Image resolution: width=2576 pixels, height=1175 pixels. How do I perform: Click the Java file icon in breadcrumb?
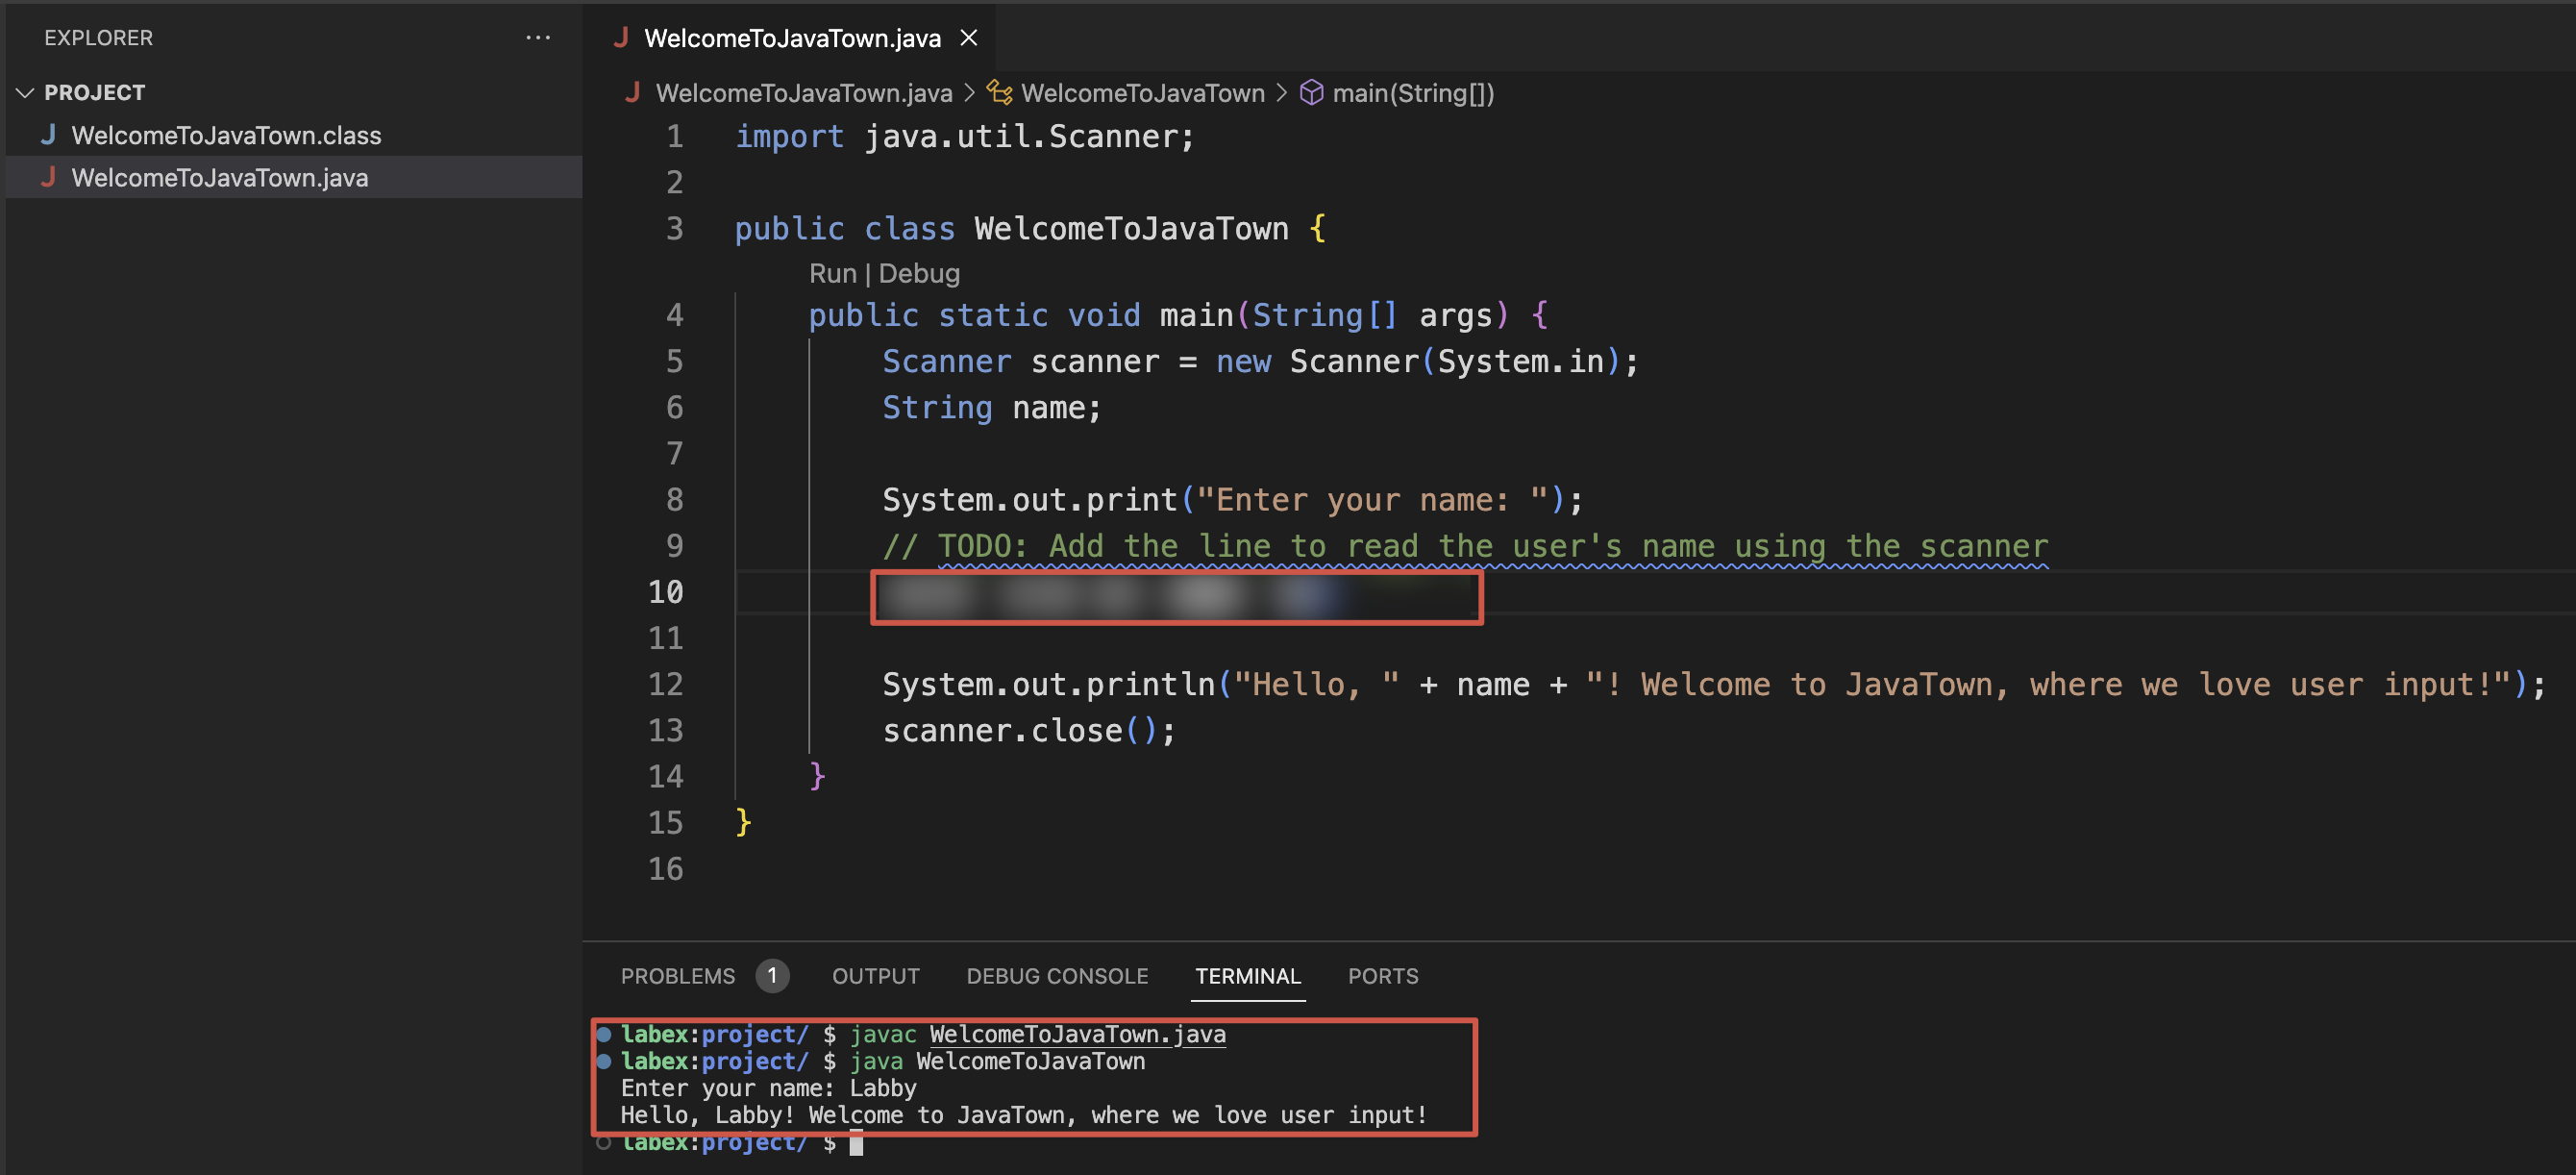[632, 93]
